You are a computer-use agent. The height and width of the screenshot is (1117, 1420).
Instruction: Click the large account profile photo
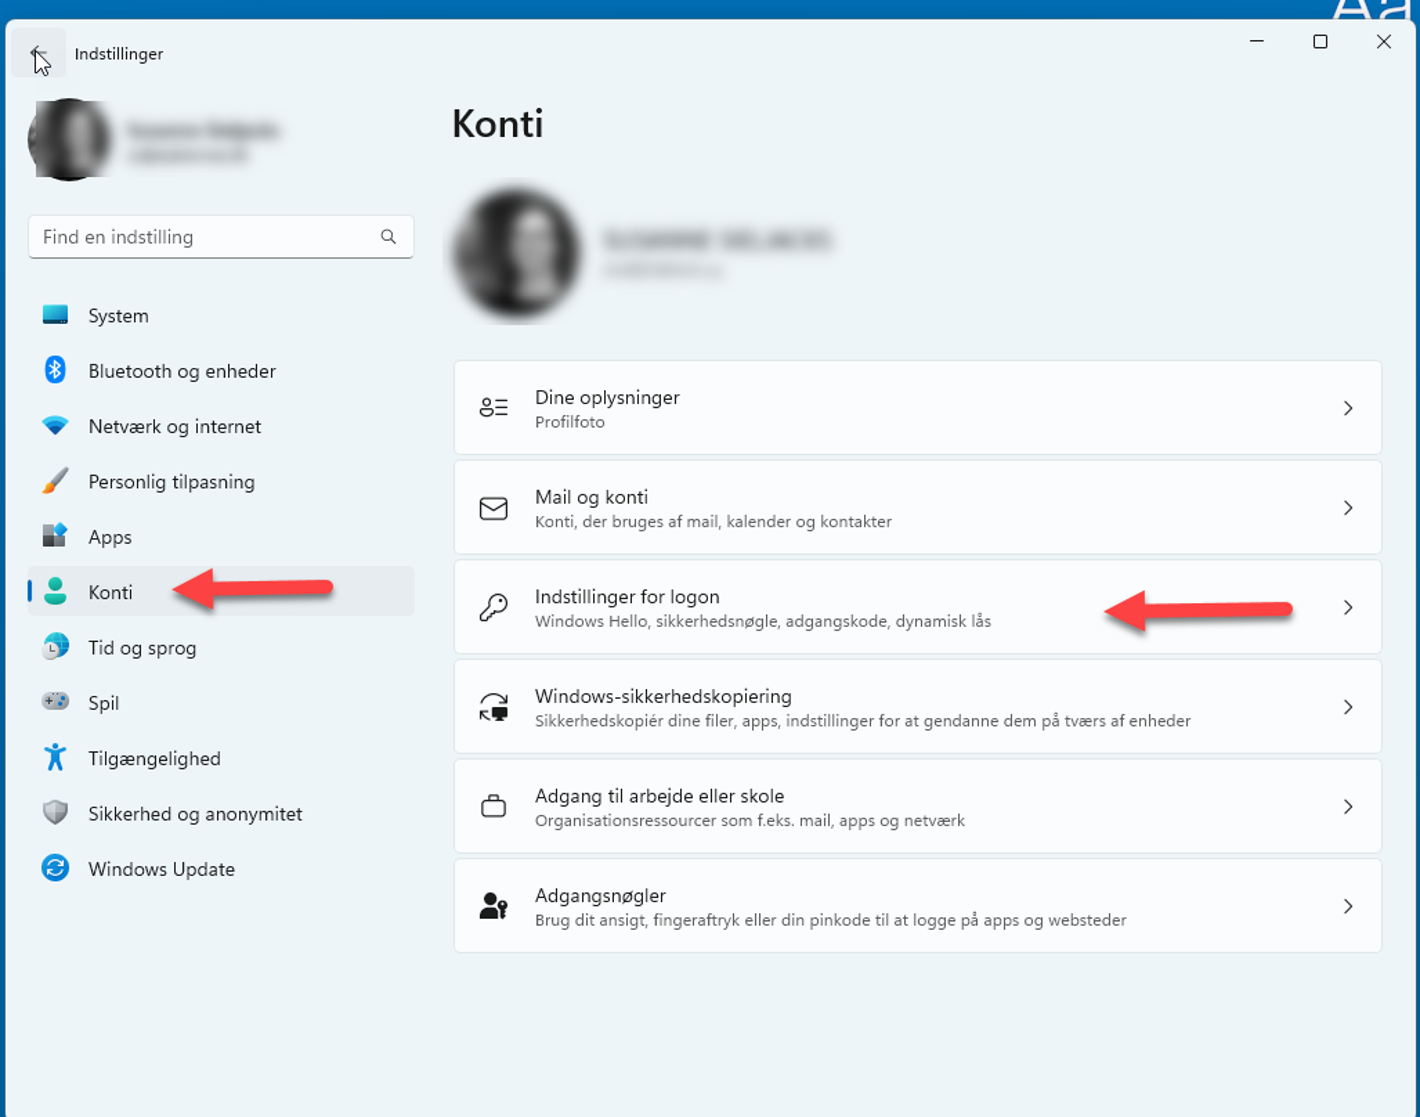pyautogui.click(x=517, y=254)
